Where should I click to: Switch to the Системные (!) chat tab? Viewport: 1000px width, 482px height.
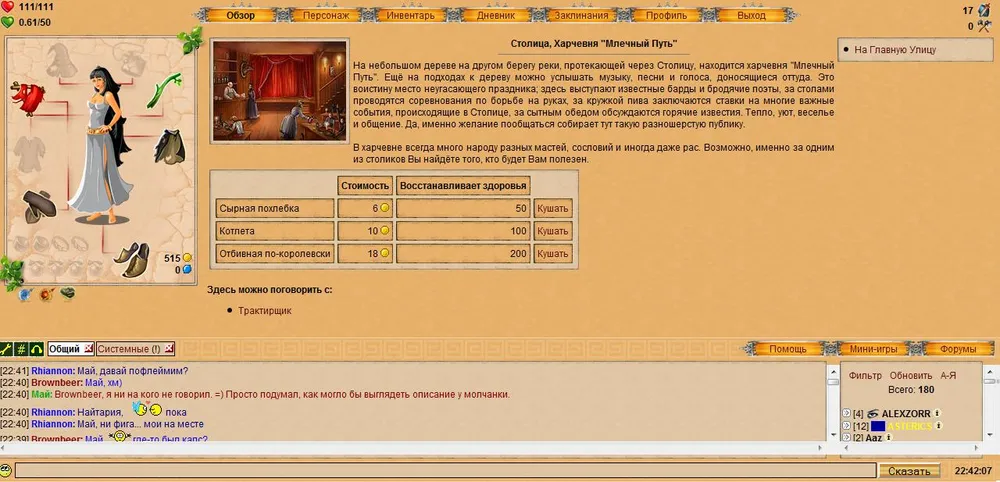tap(129, 349)
